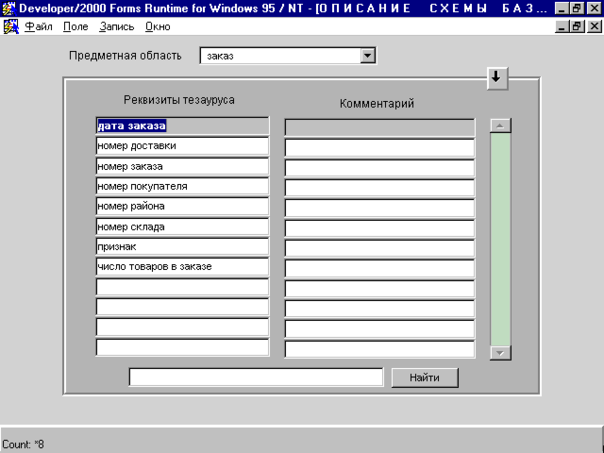Restore the inner form window
This screenshot has height=453, width=604.
[x=577, y=27]
